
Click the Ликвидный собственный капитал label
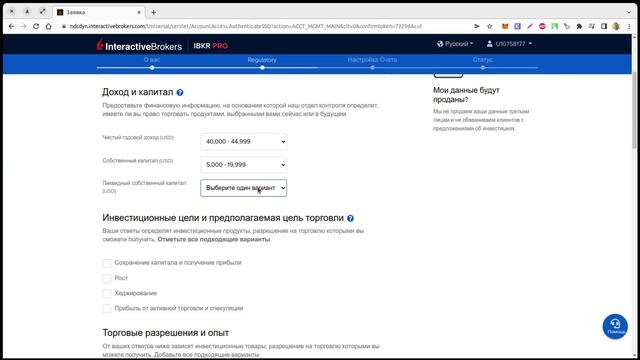pyautogui.click(x=144, y=187)
